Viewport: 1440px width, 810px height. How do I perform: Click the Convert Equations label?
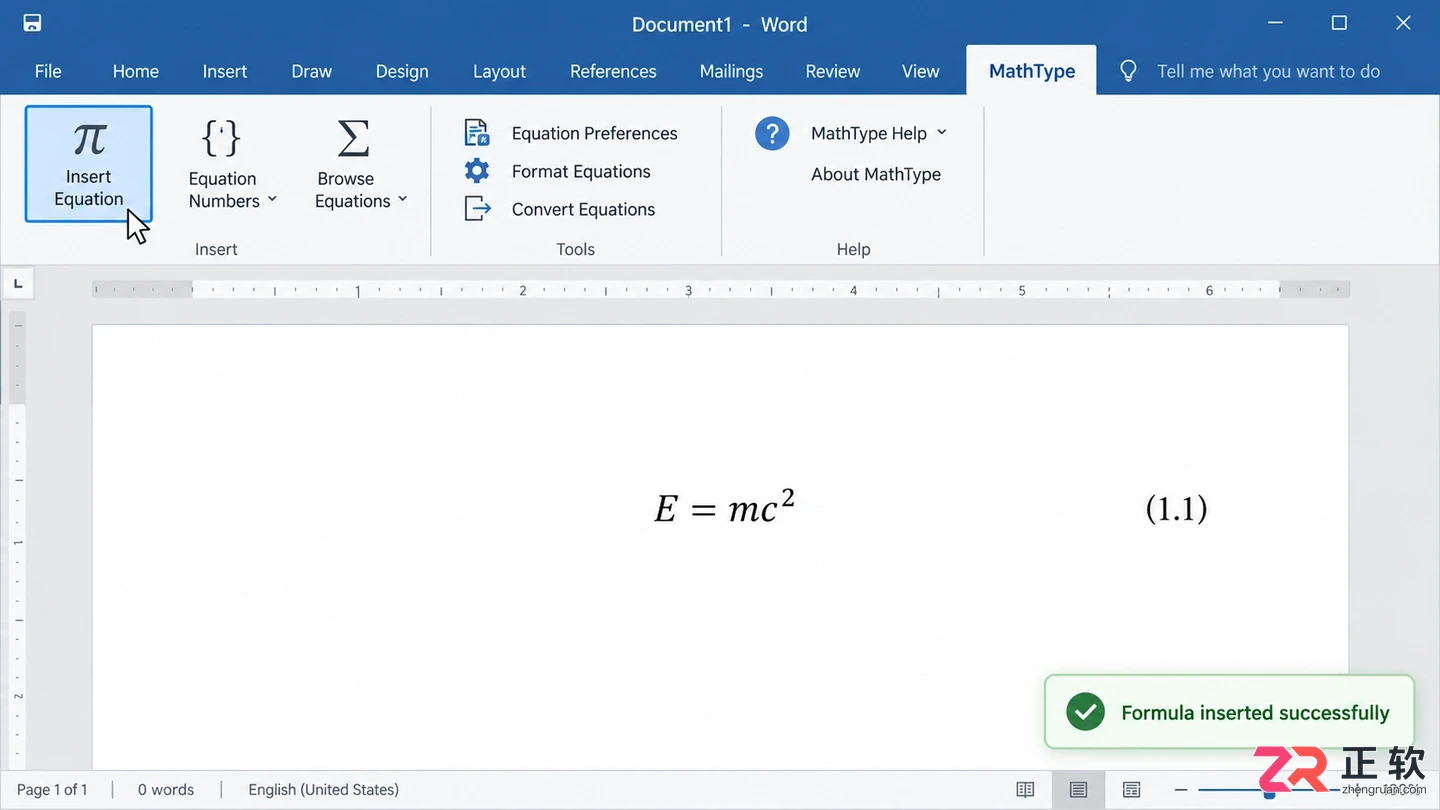pos(583,209)
